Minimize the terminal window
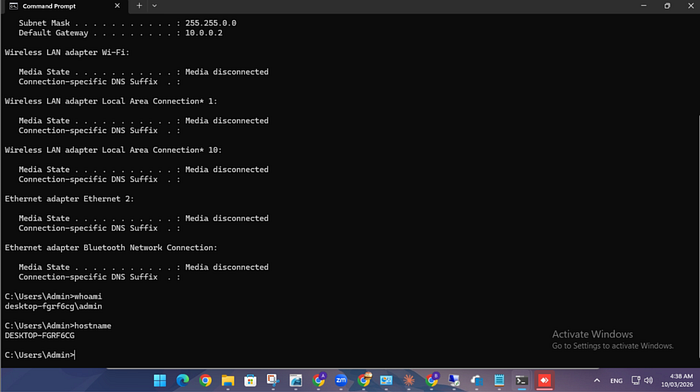This screenshot has width=700, height=392. click(643, 6)
